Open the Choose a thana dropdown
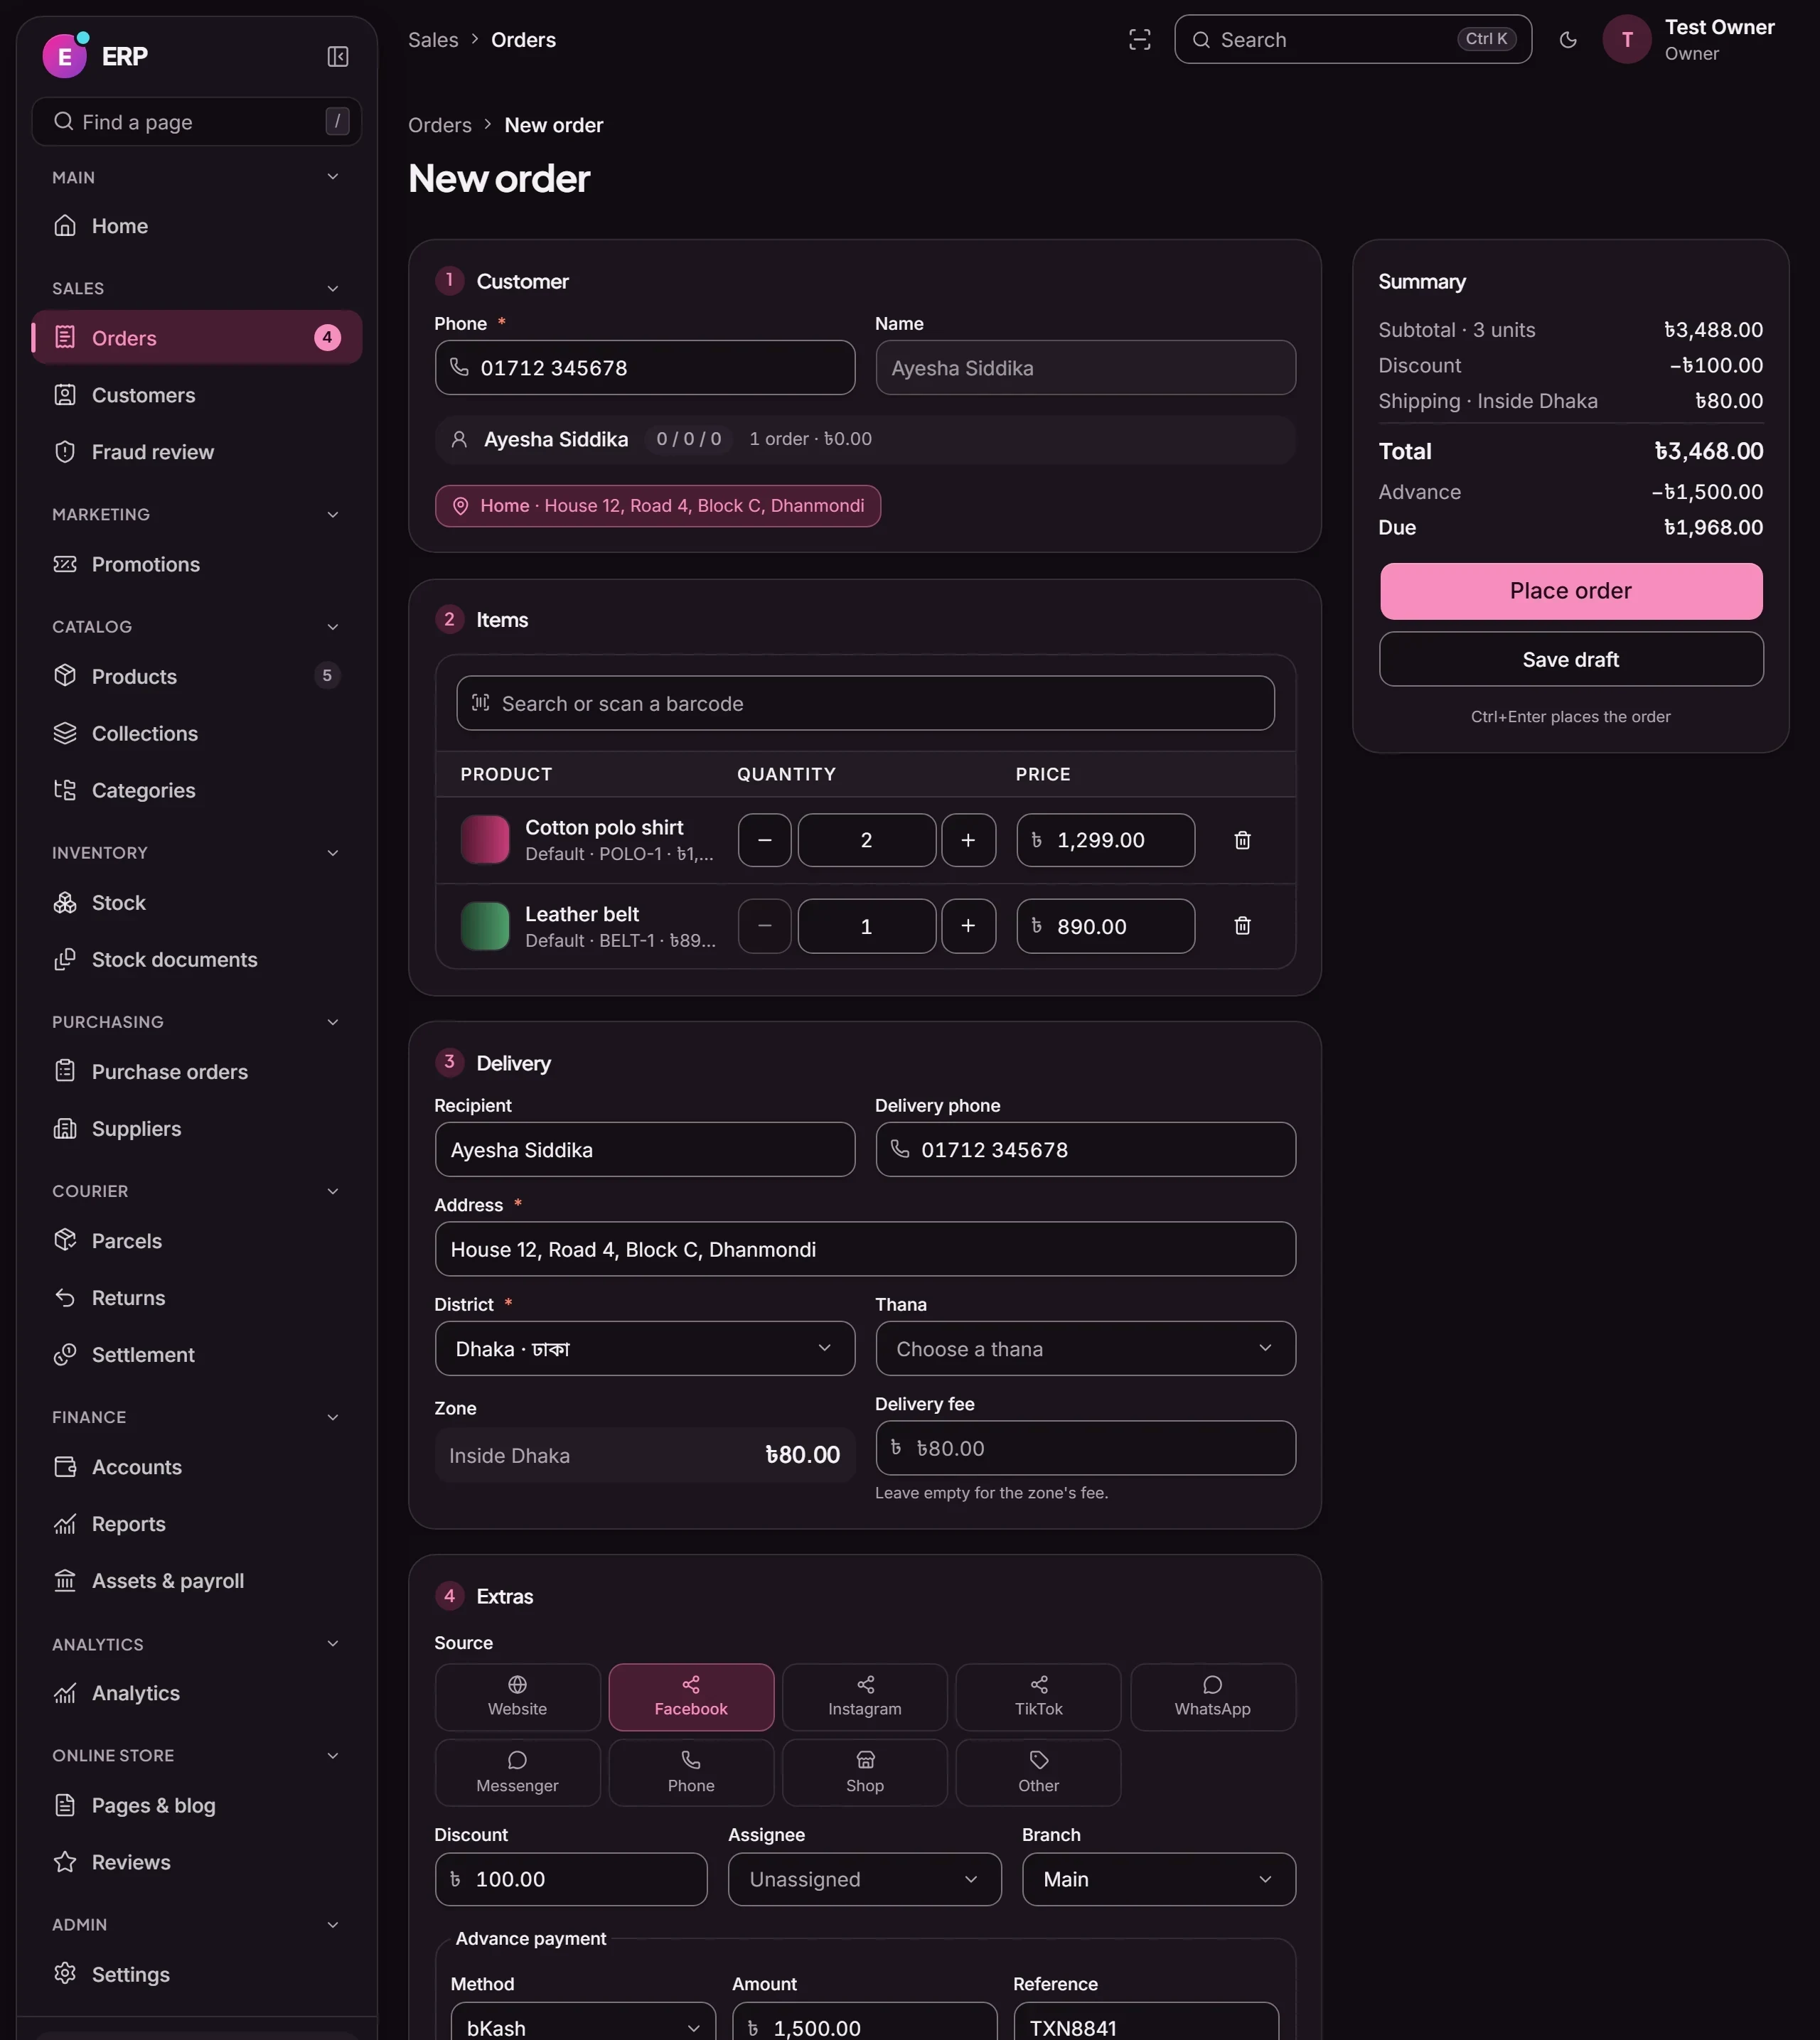Viewport: 1820px width, 2040px height. (x=1086, y=1348)
